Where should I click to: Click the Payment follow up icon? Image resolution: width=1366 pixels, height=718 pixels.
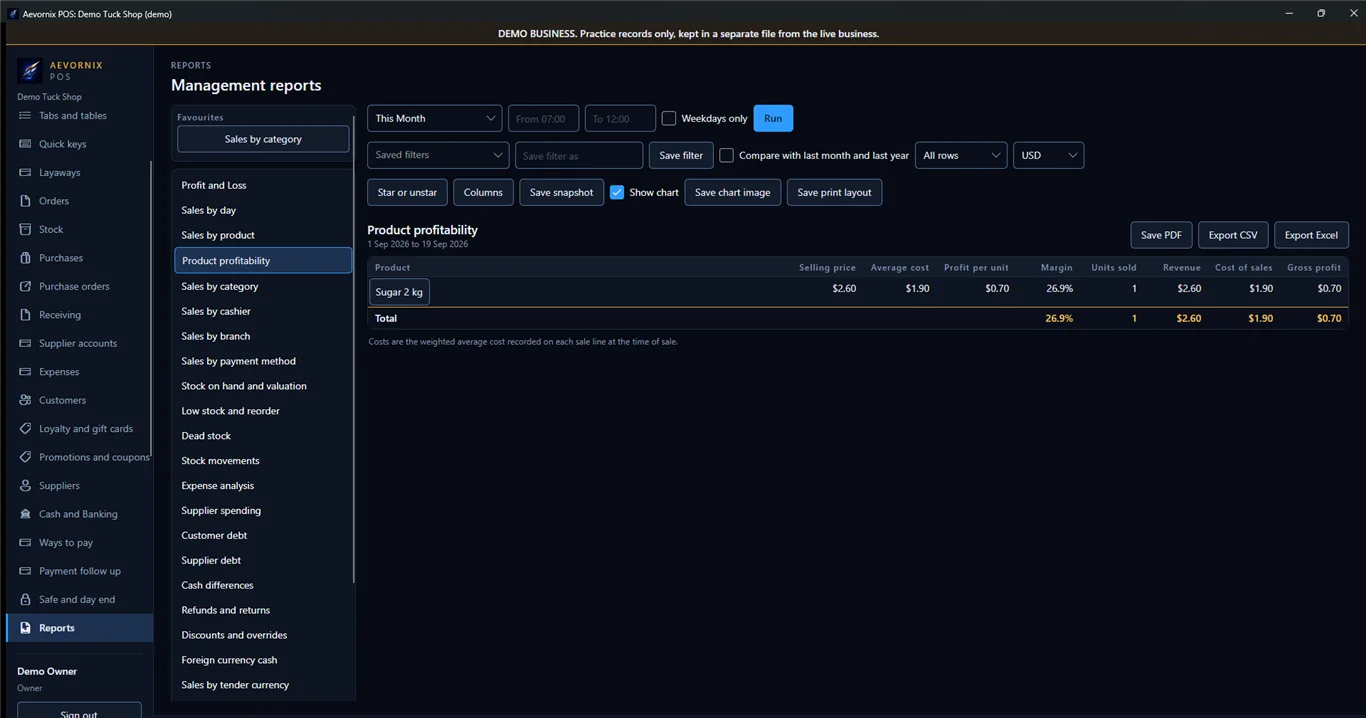(25, 571)
